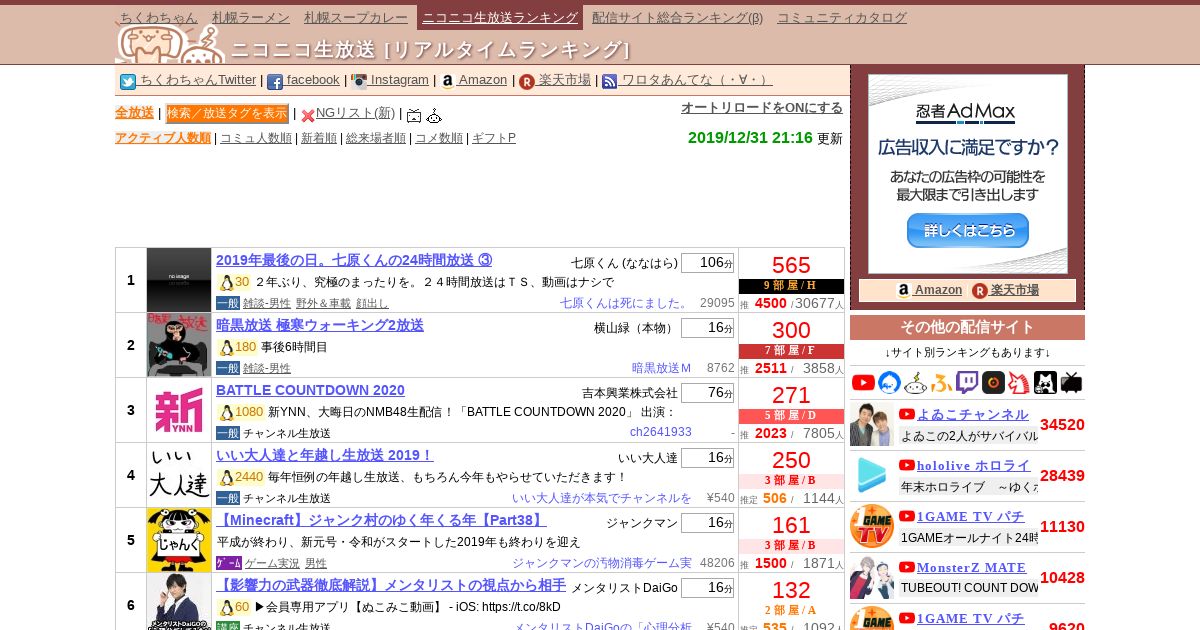Open NGリスト(新) link
1200x630 pixels.
click(355, 113)
